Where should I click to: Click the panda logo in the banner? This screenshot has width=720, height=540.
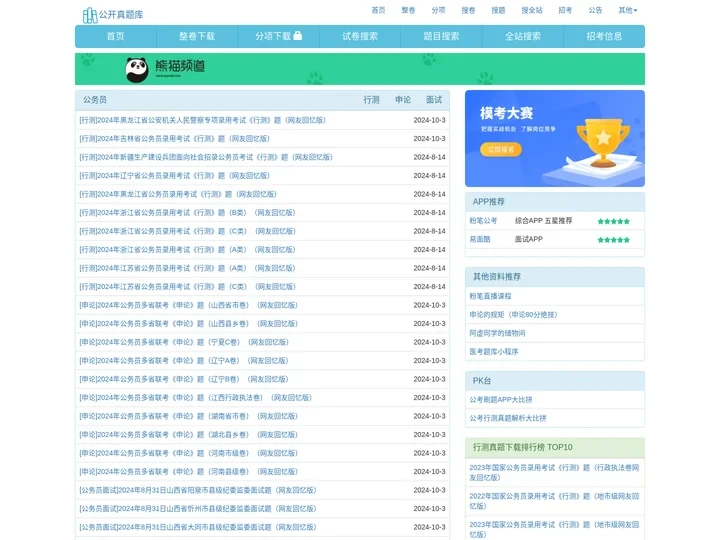click(137, 70)
